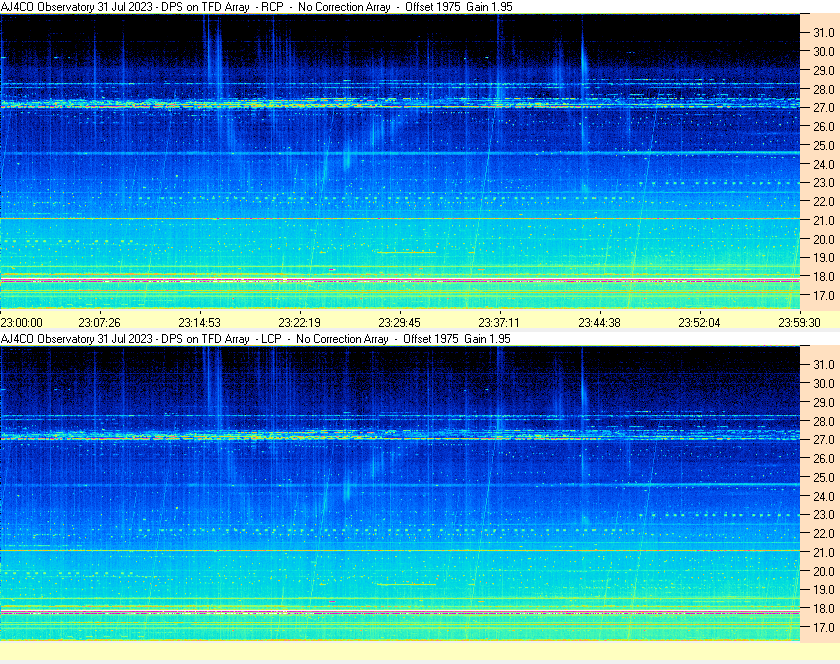The width and height of the screenshot is (840, 664).
Task: Click the 31.0 frequency label on RCP plot
Action: point(823,33)
